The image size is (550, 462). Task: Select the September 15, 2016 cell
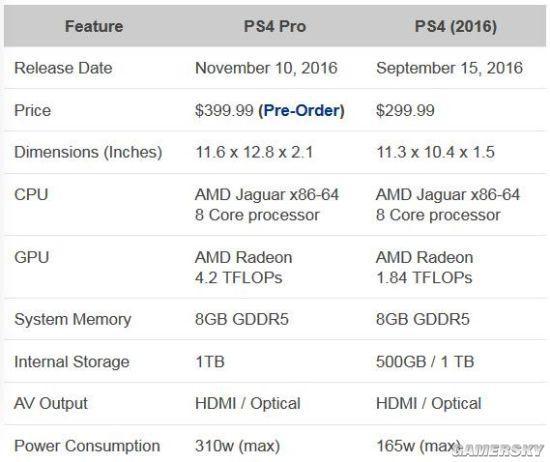coord(449,68)
